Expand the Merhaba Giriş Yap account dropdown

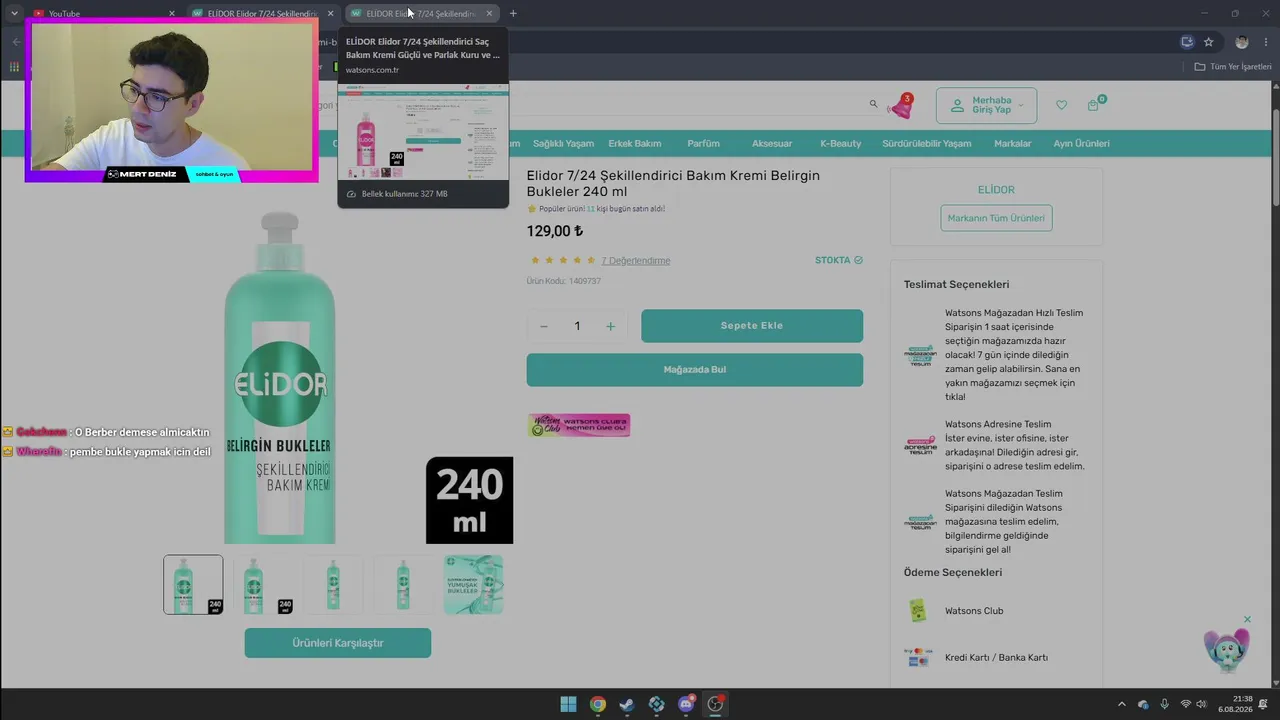pyautogui.click(x=986, y=105)
